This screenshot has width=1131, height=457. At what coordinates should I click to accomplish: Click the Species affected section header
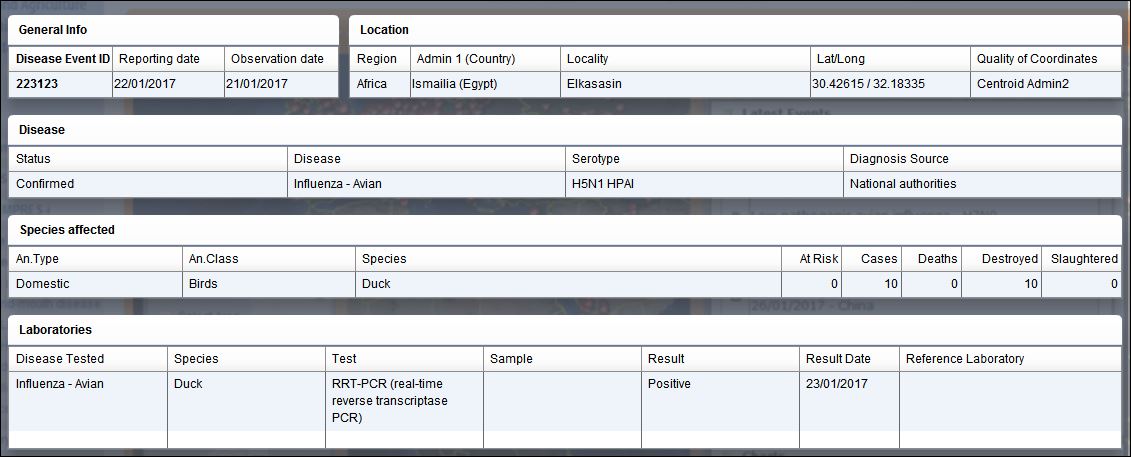[67, 231]
